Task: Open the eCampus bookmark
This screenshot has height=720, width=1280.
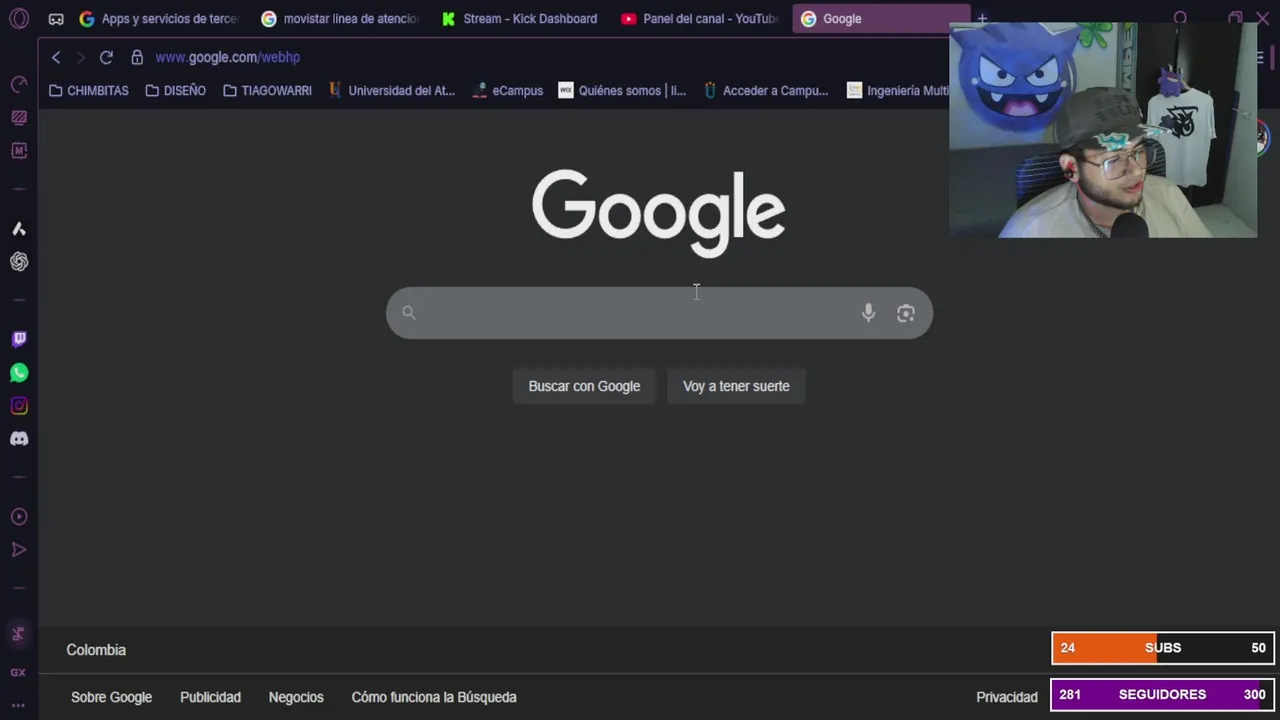Action: tap(508, 90)
